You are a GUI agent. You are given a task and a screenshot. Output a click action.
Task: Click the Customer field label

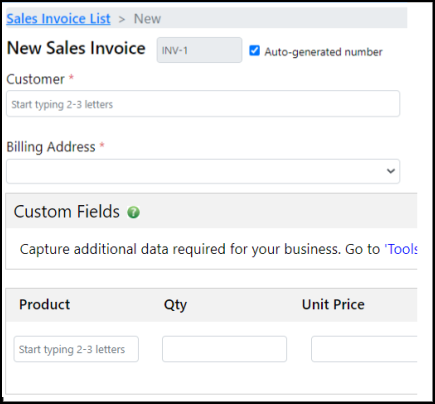point(36,79)
